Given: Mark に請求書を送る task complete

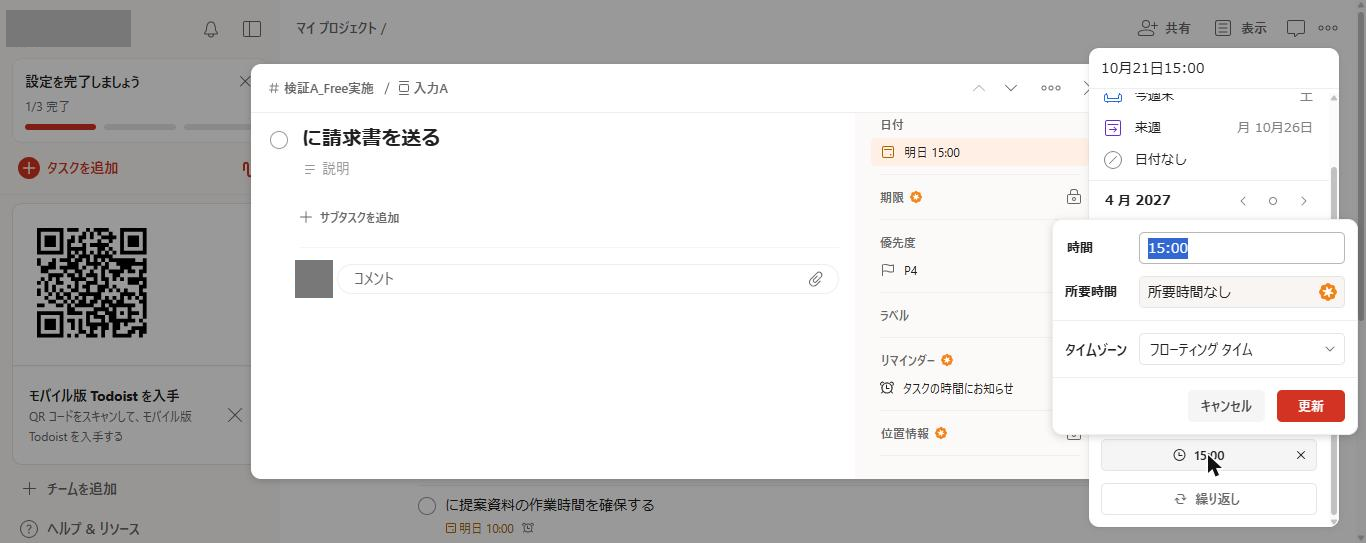Looking at the screenshot, I should (x=279, y=140).
